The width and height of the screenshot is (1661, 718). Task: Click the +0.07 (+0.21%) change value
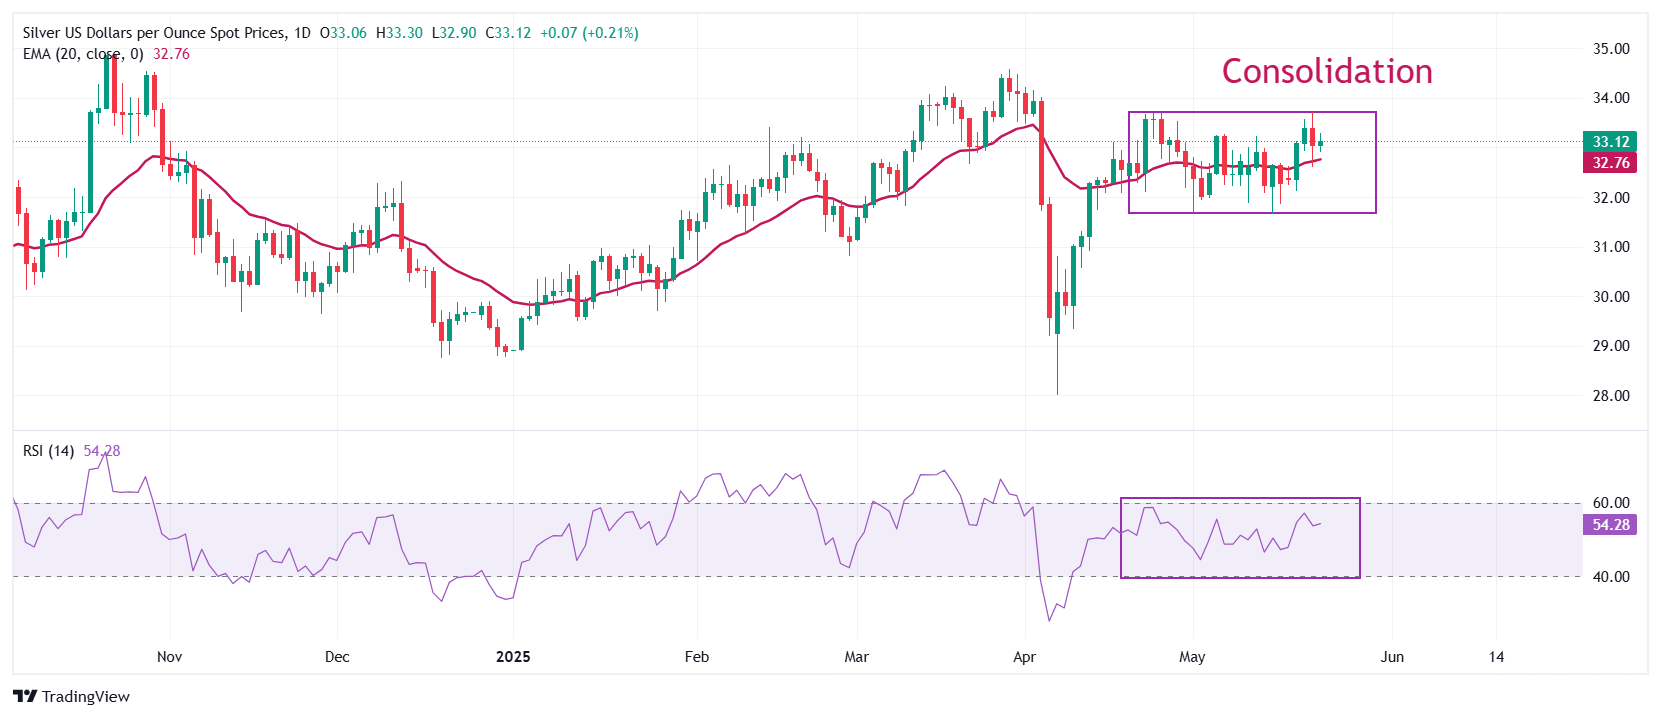pos(589,33)
